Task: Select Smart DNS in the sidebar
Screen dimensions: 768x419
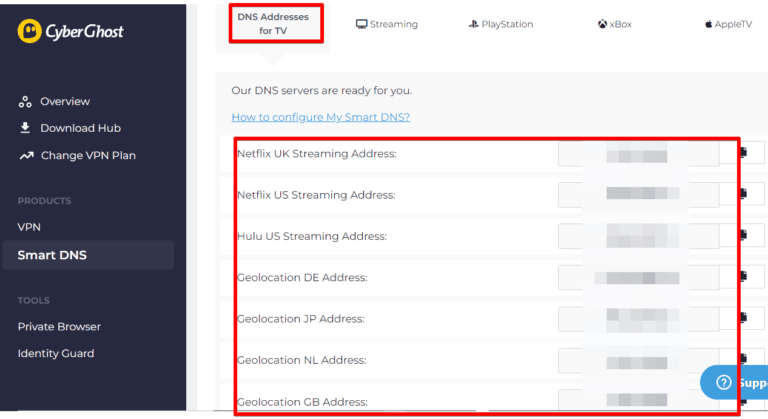Action: point(52,255)
